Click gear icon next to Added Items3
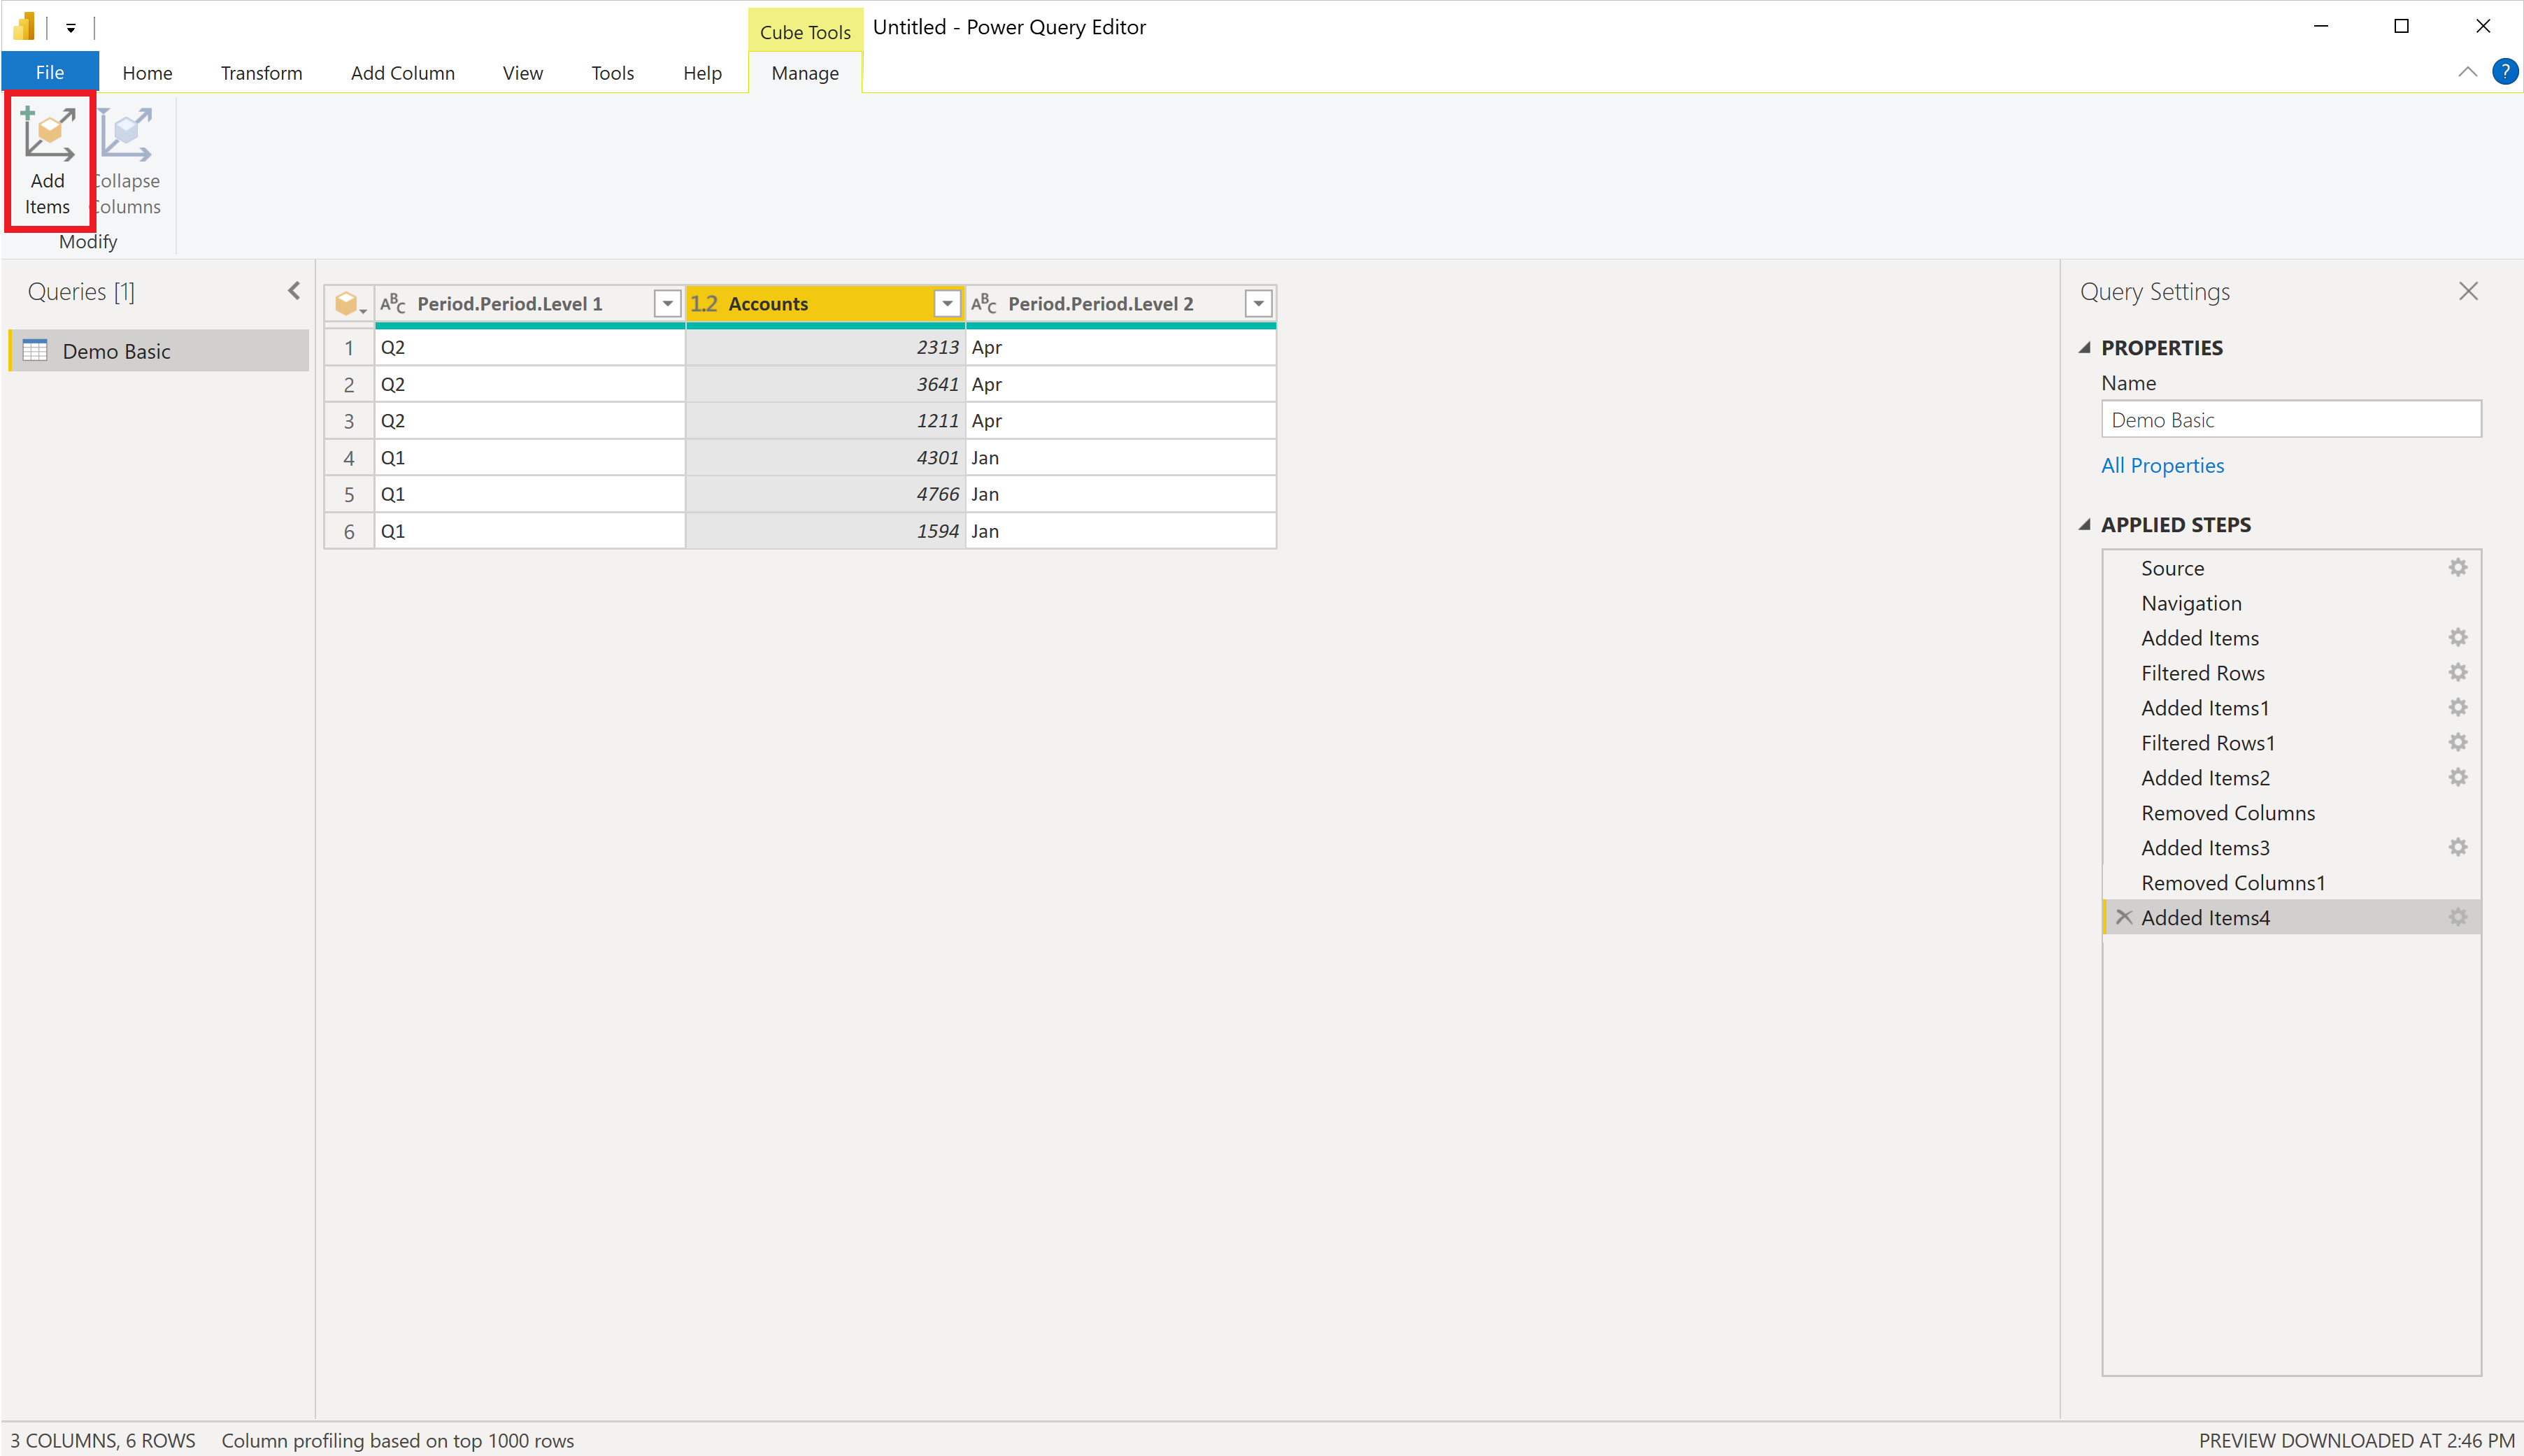Screen dimensions: 2524x1456 pos(2457,848)
